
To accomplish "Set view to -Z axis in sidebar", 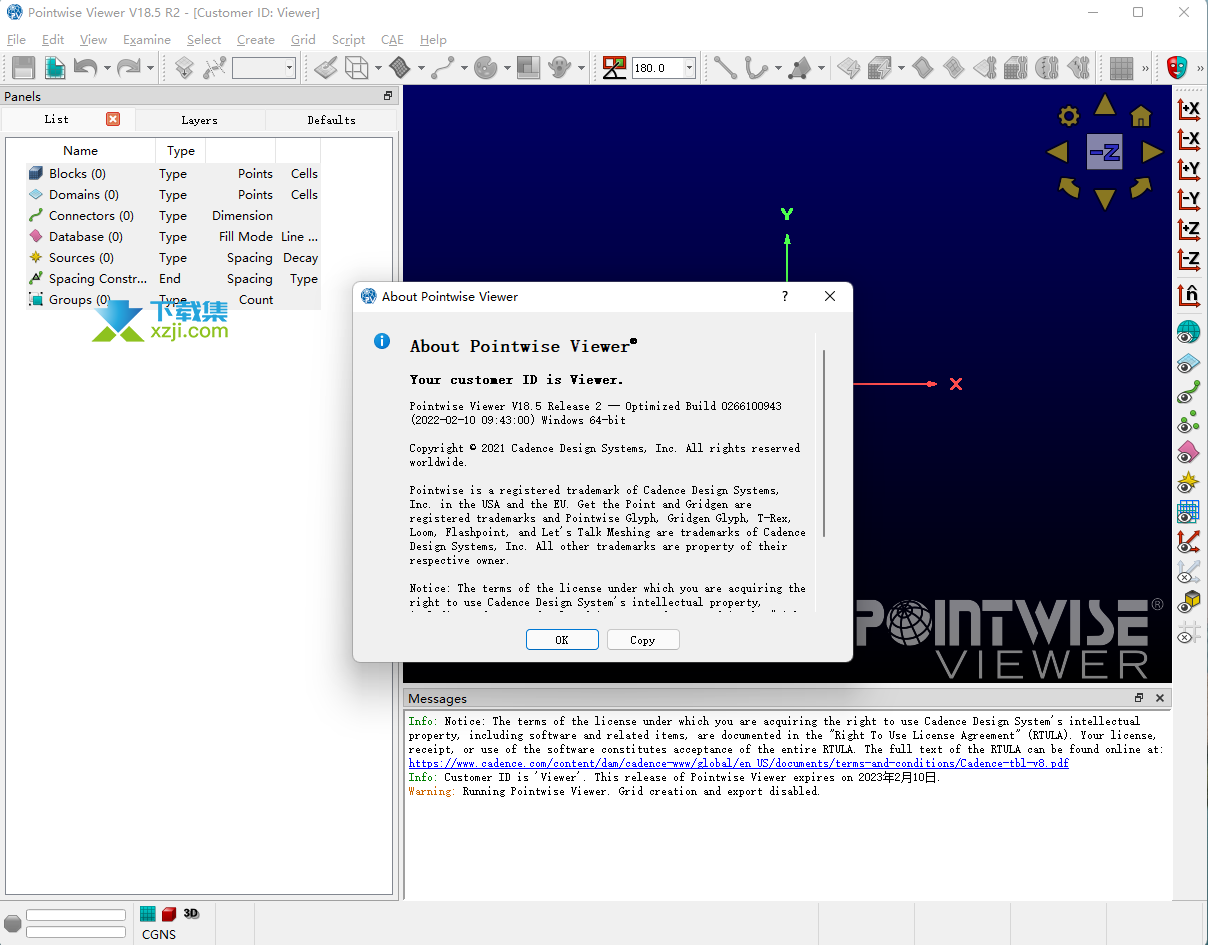I will pyautogui.click(x=1188, y=259).
